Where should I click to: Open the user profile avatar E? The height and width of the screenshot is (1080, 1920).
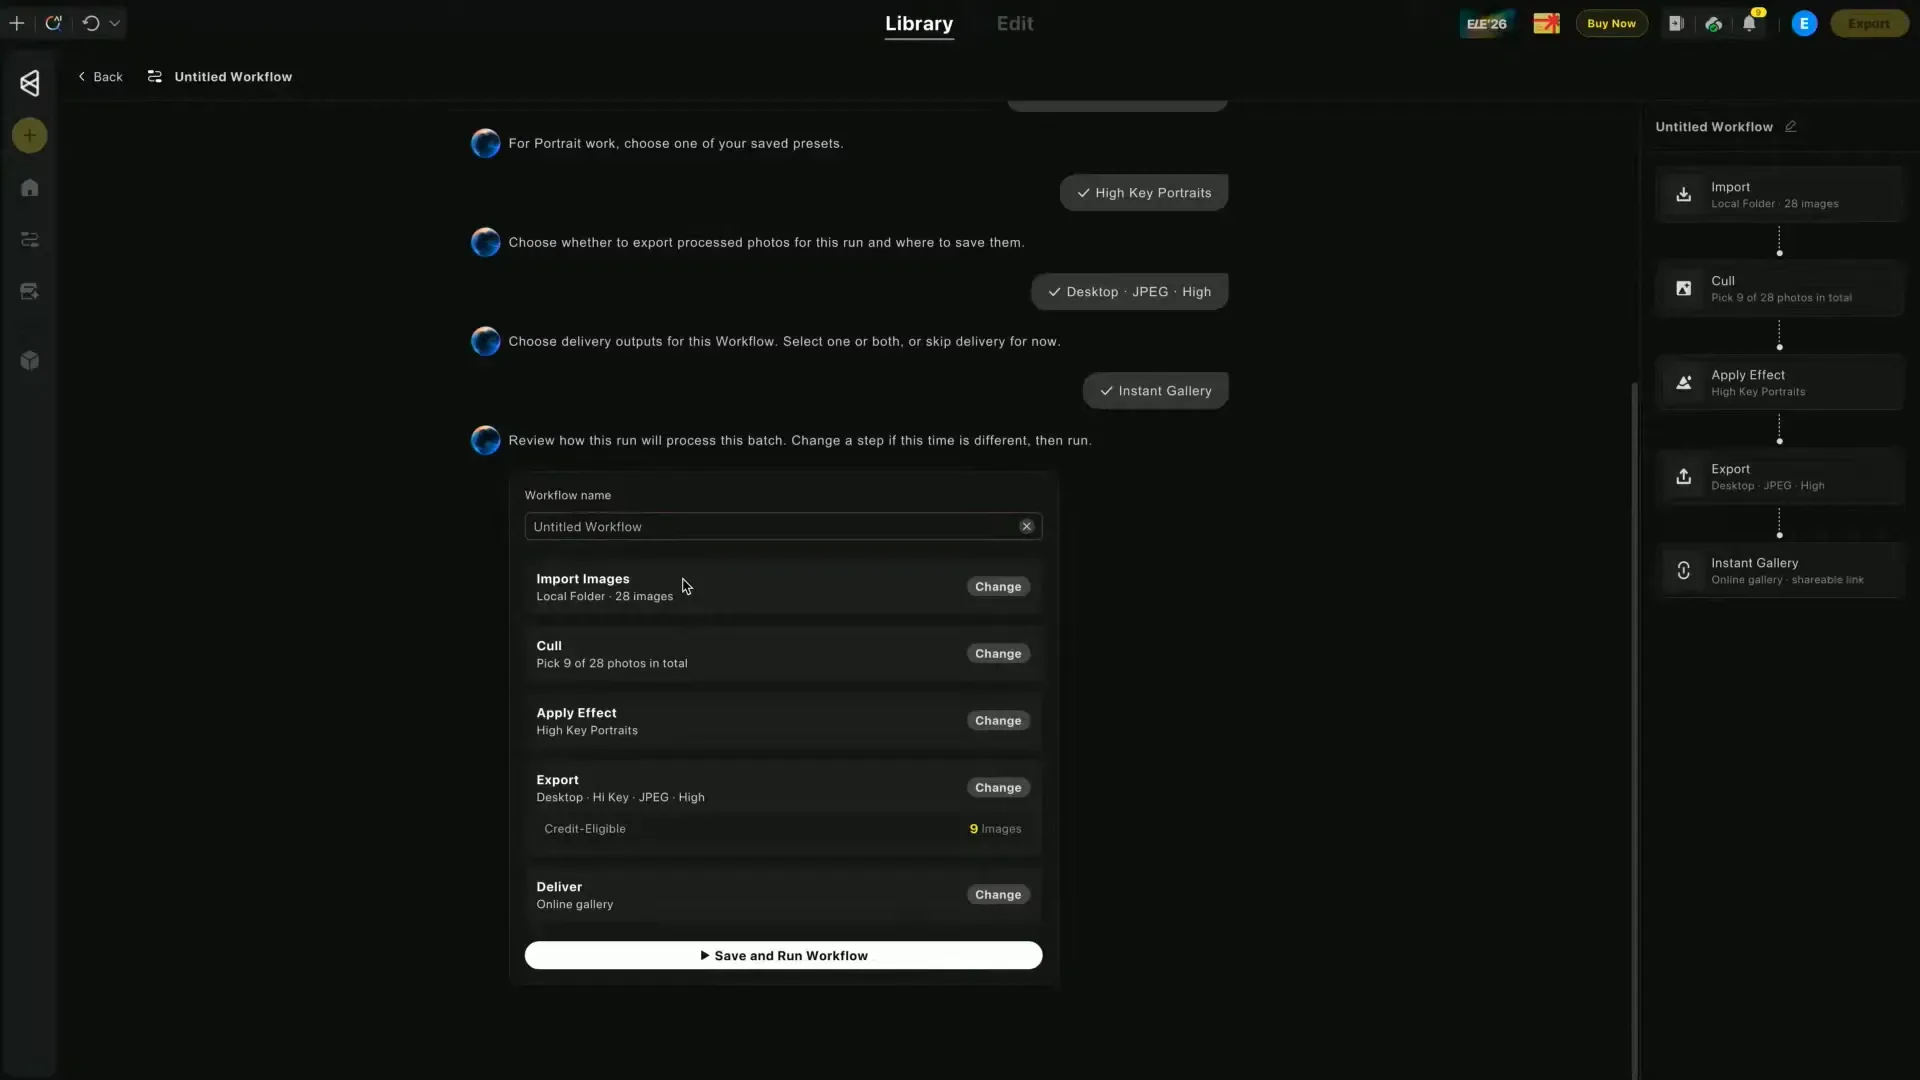pyautogui.click(x=1804, y=23)
